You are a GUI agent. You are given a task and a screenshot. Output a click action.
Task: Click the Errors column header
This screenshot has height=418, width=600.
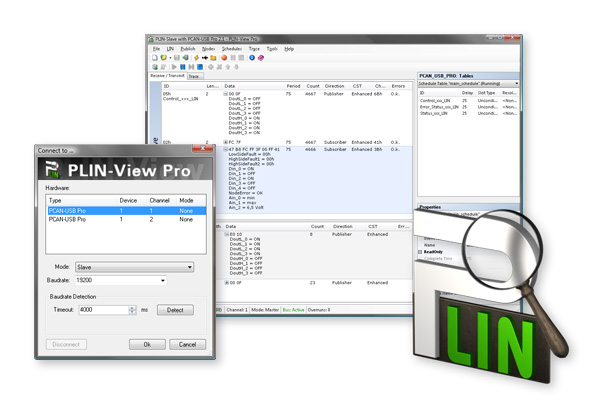point(398,86)
